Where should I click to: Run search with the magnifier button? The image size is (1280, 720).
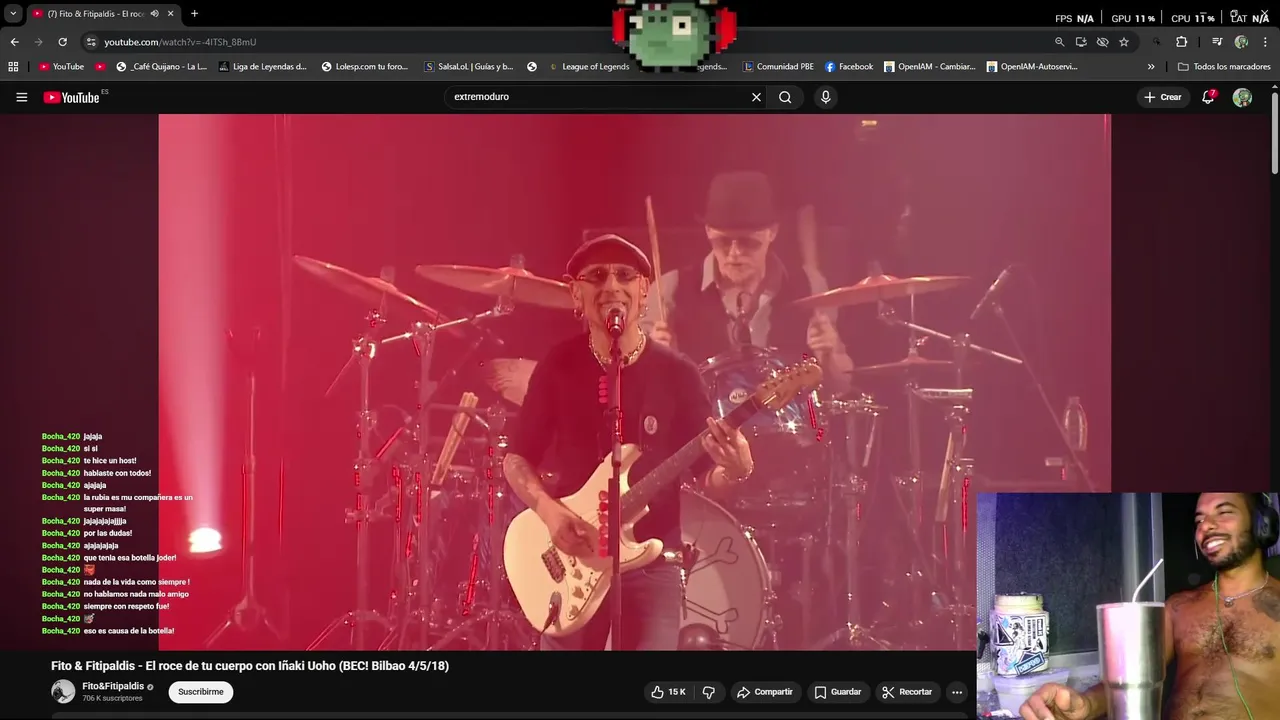[785, 97]
